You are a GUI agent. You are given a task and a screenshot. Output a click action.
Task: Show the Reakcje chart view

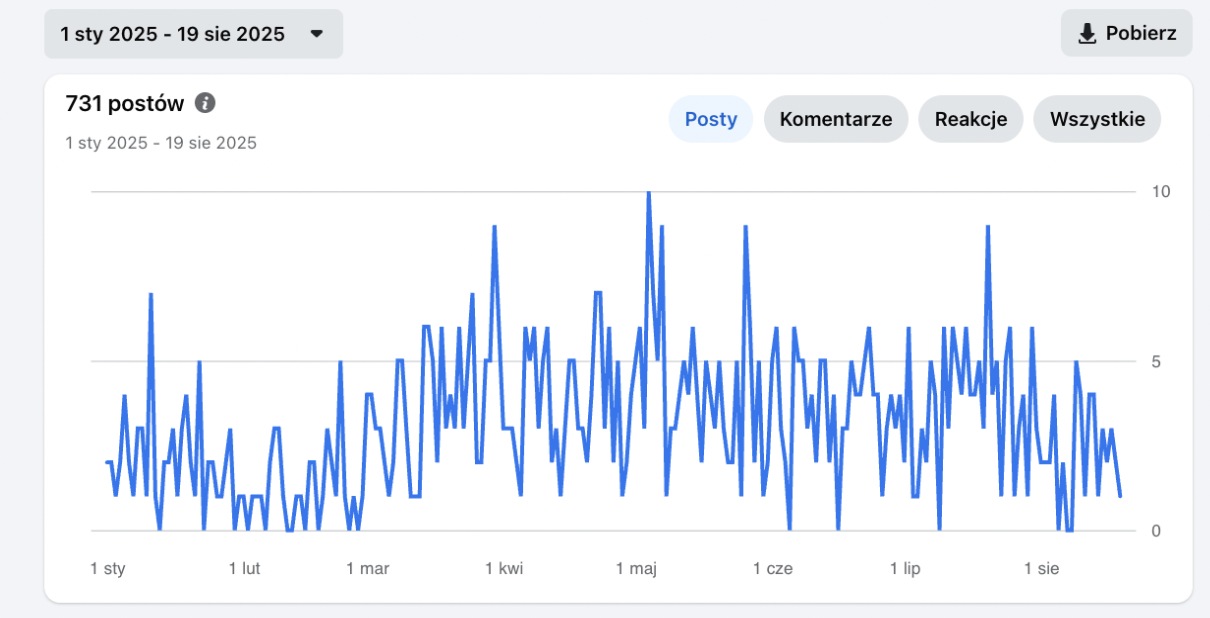click(970, 119)
